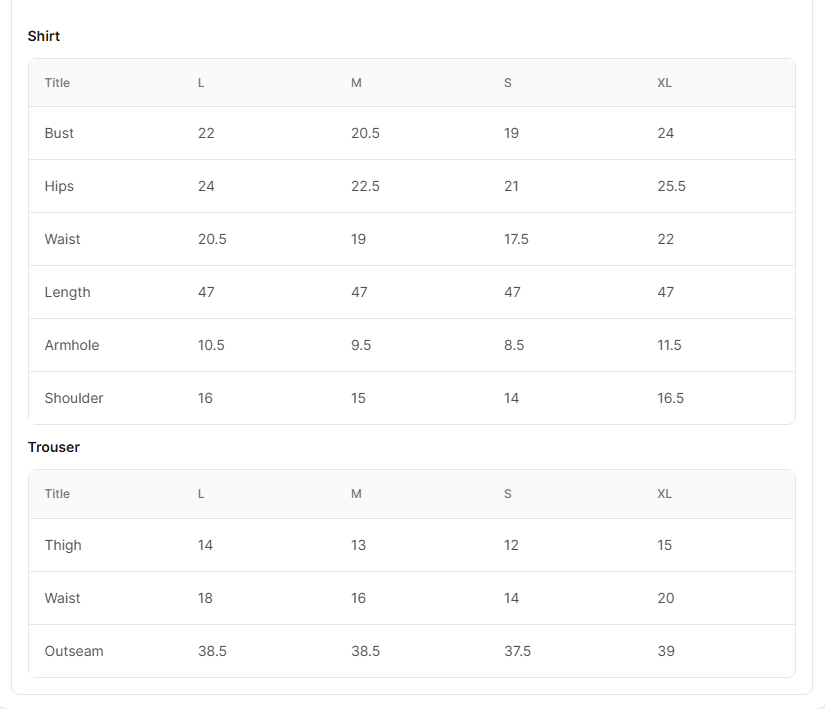Viewport: 825px width, 709px height.
Task: Click the Title header in Shirt table
Action: 57,83
